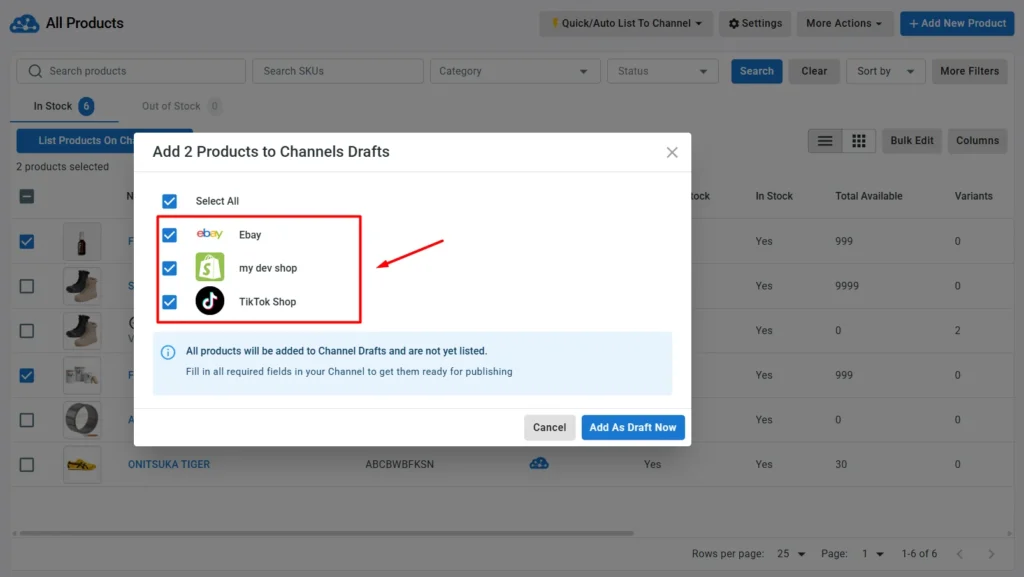Open Quick/Auto List To Channel dropdown
The height and width of the screenshot is (577, 1024).
tap(626, 23)
